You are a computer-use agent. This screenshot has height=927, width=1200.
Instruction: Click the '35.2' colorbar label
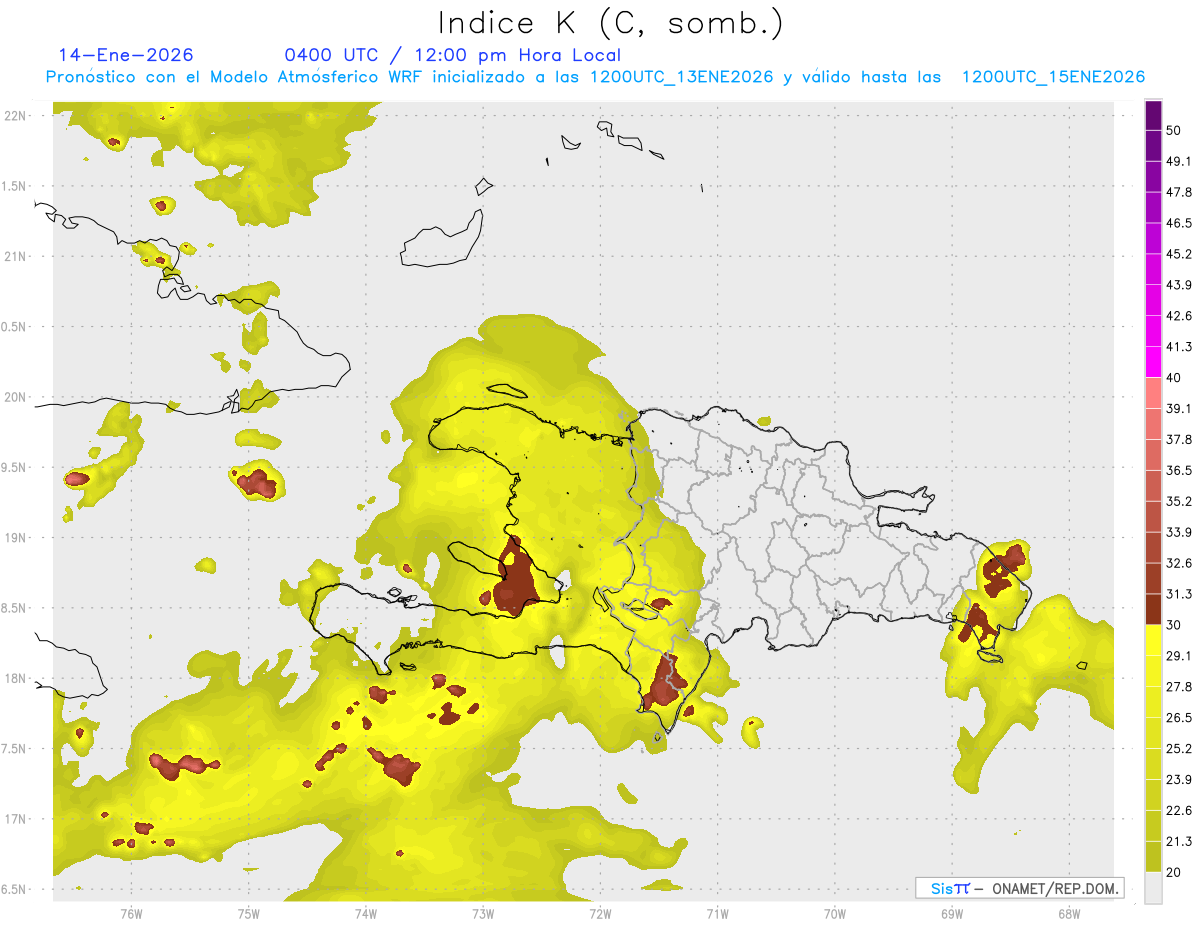click(x=1179, y=502)
